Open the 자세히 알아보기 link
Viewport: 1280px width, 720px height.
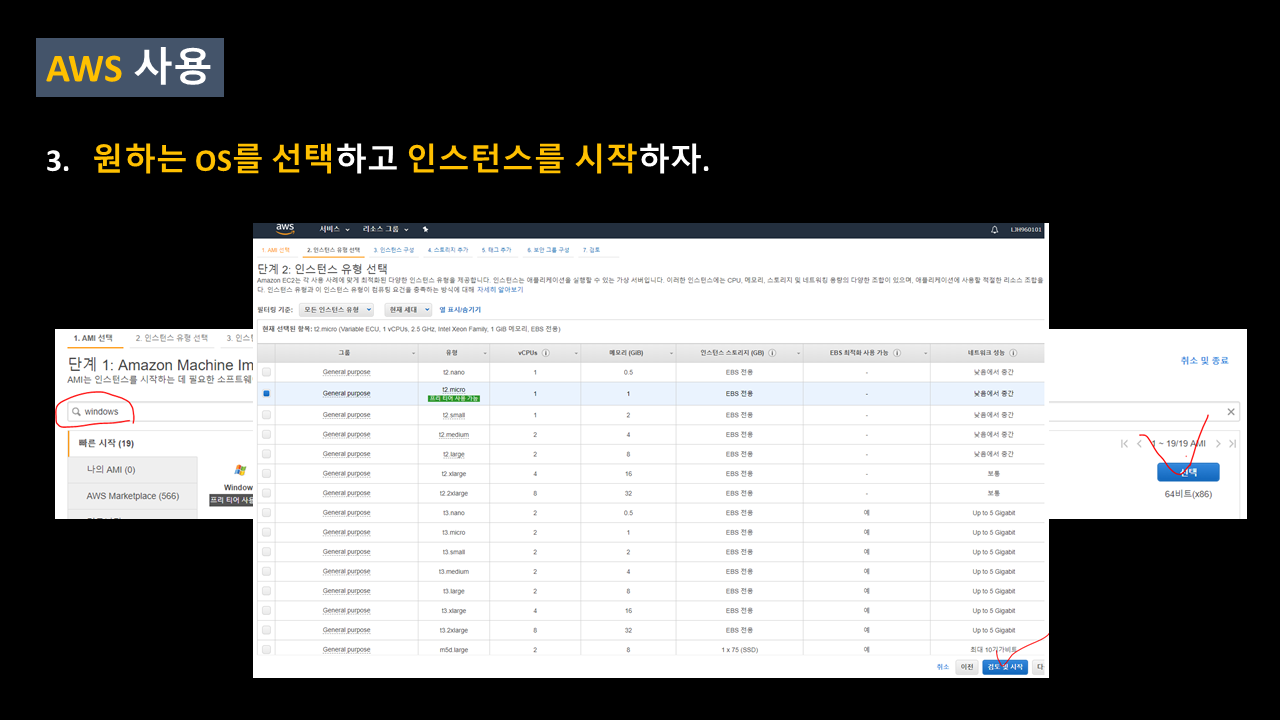click(x=500, y=289)
